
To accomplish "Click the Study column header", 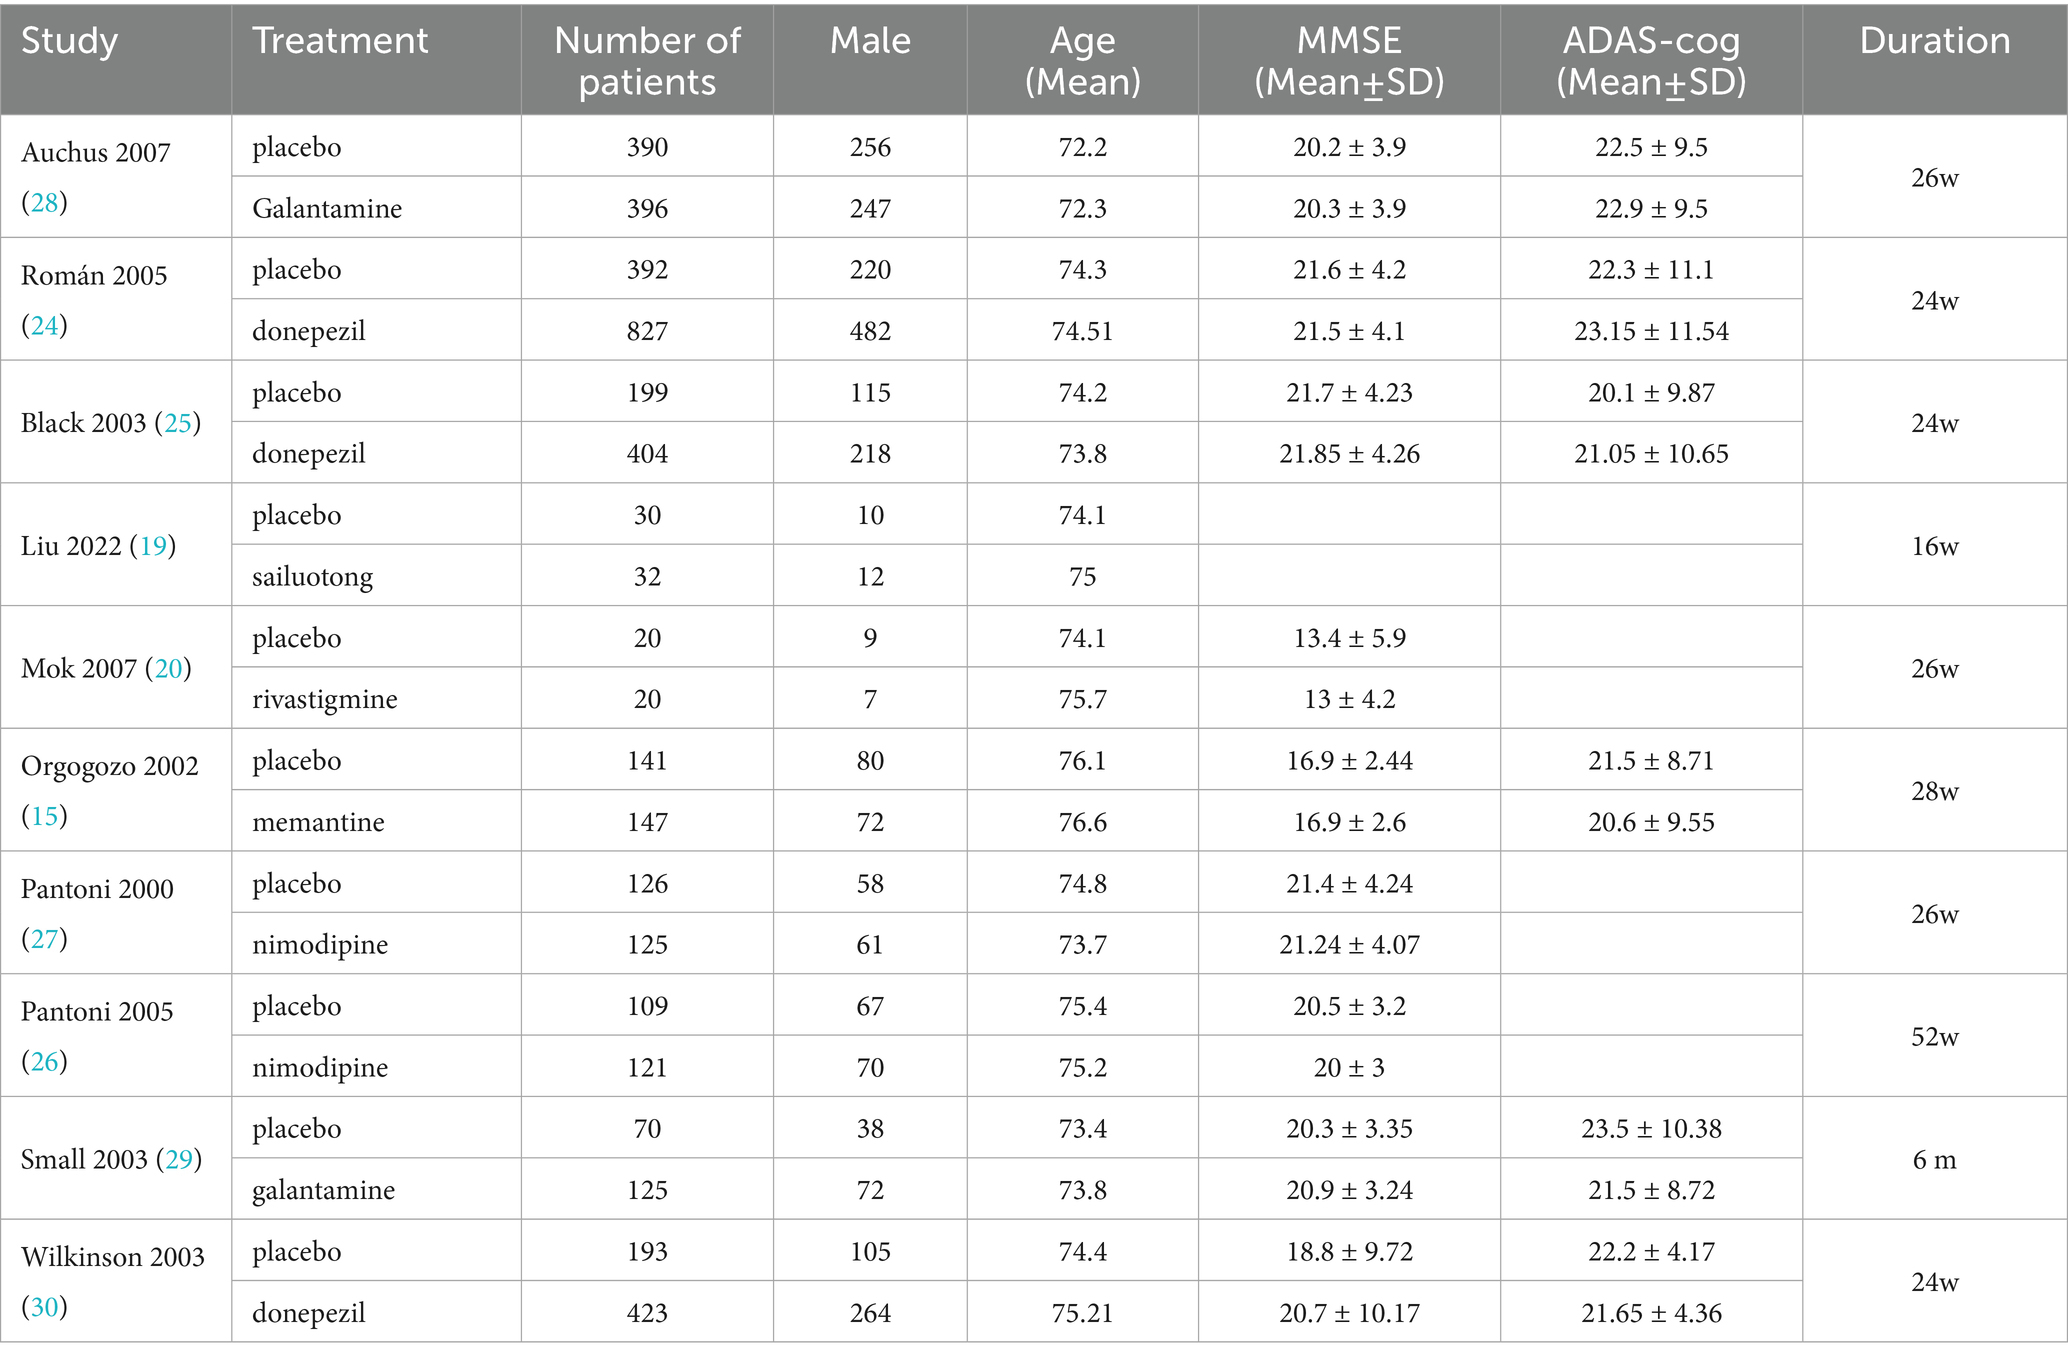I will point(70,41).
